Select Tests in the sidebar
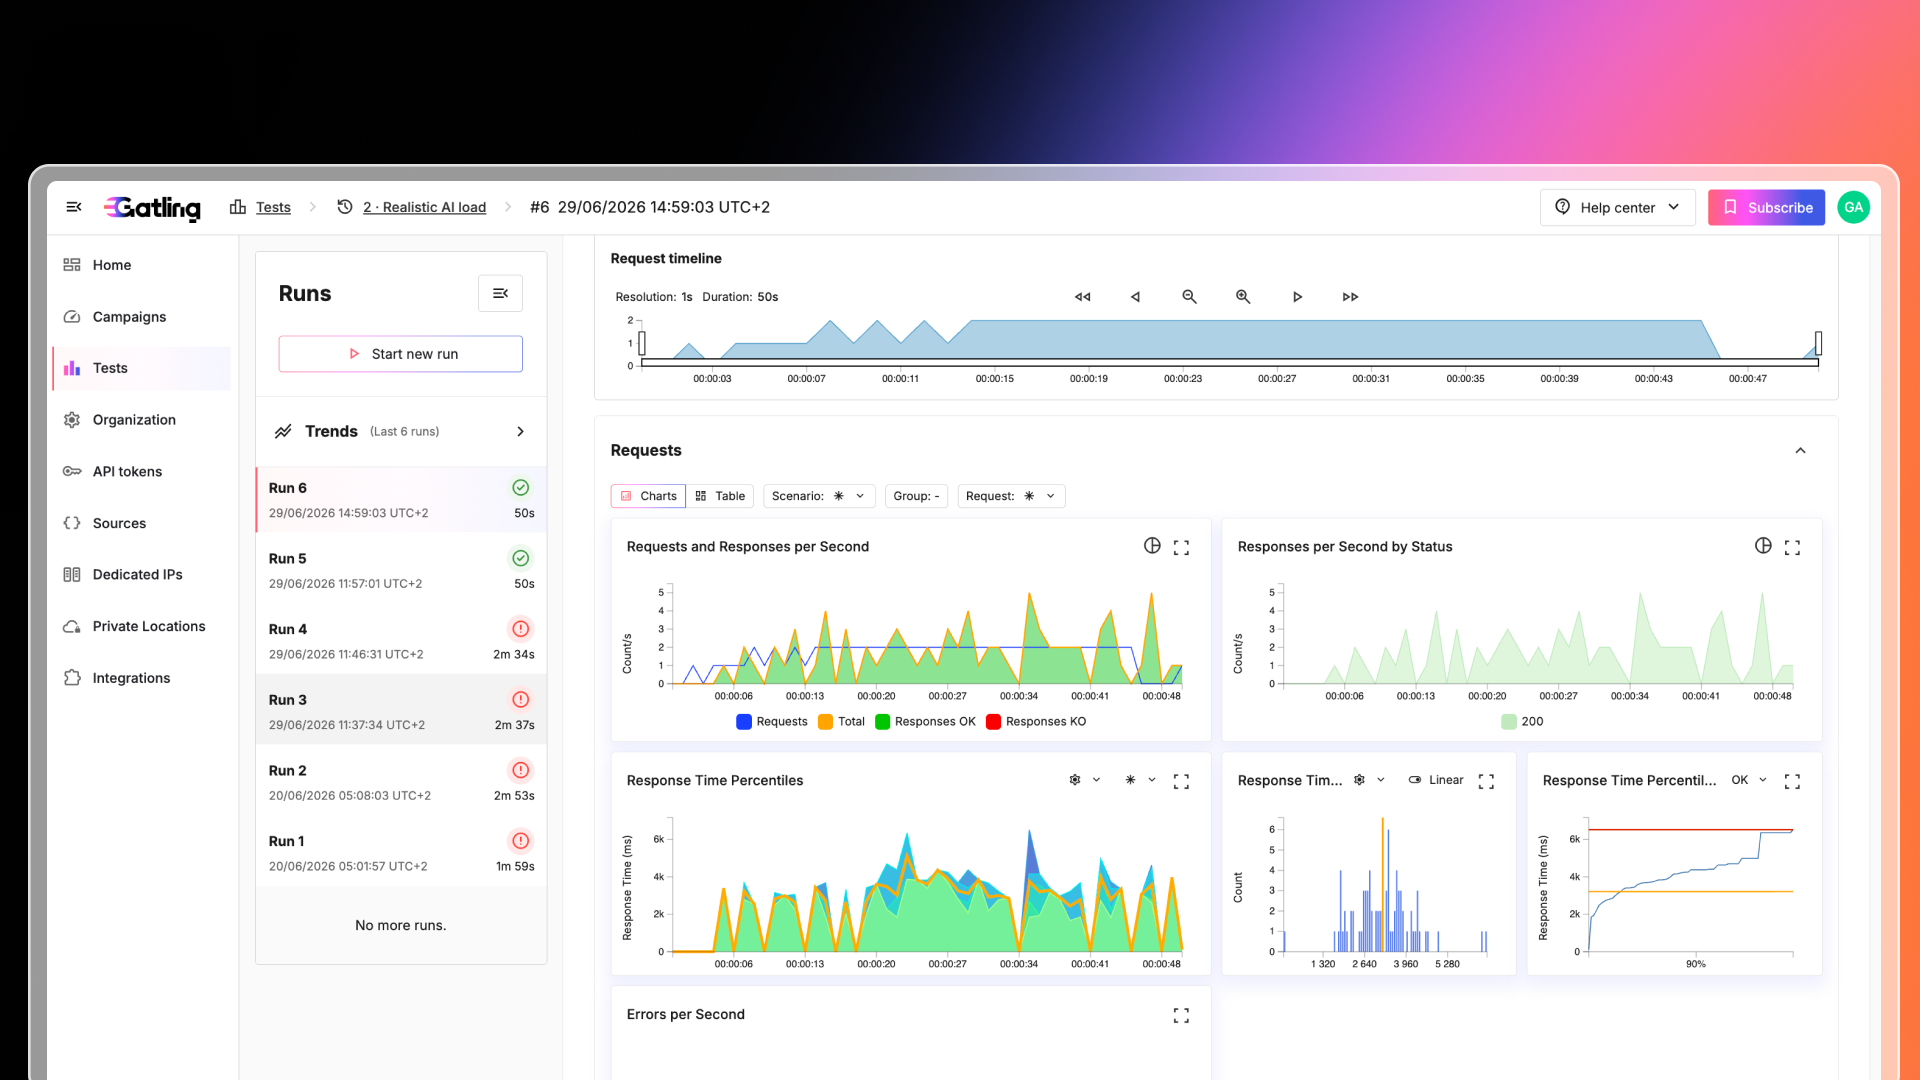The height and width of the screenshot is (1080, 1920). click(x=141, y=368)
